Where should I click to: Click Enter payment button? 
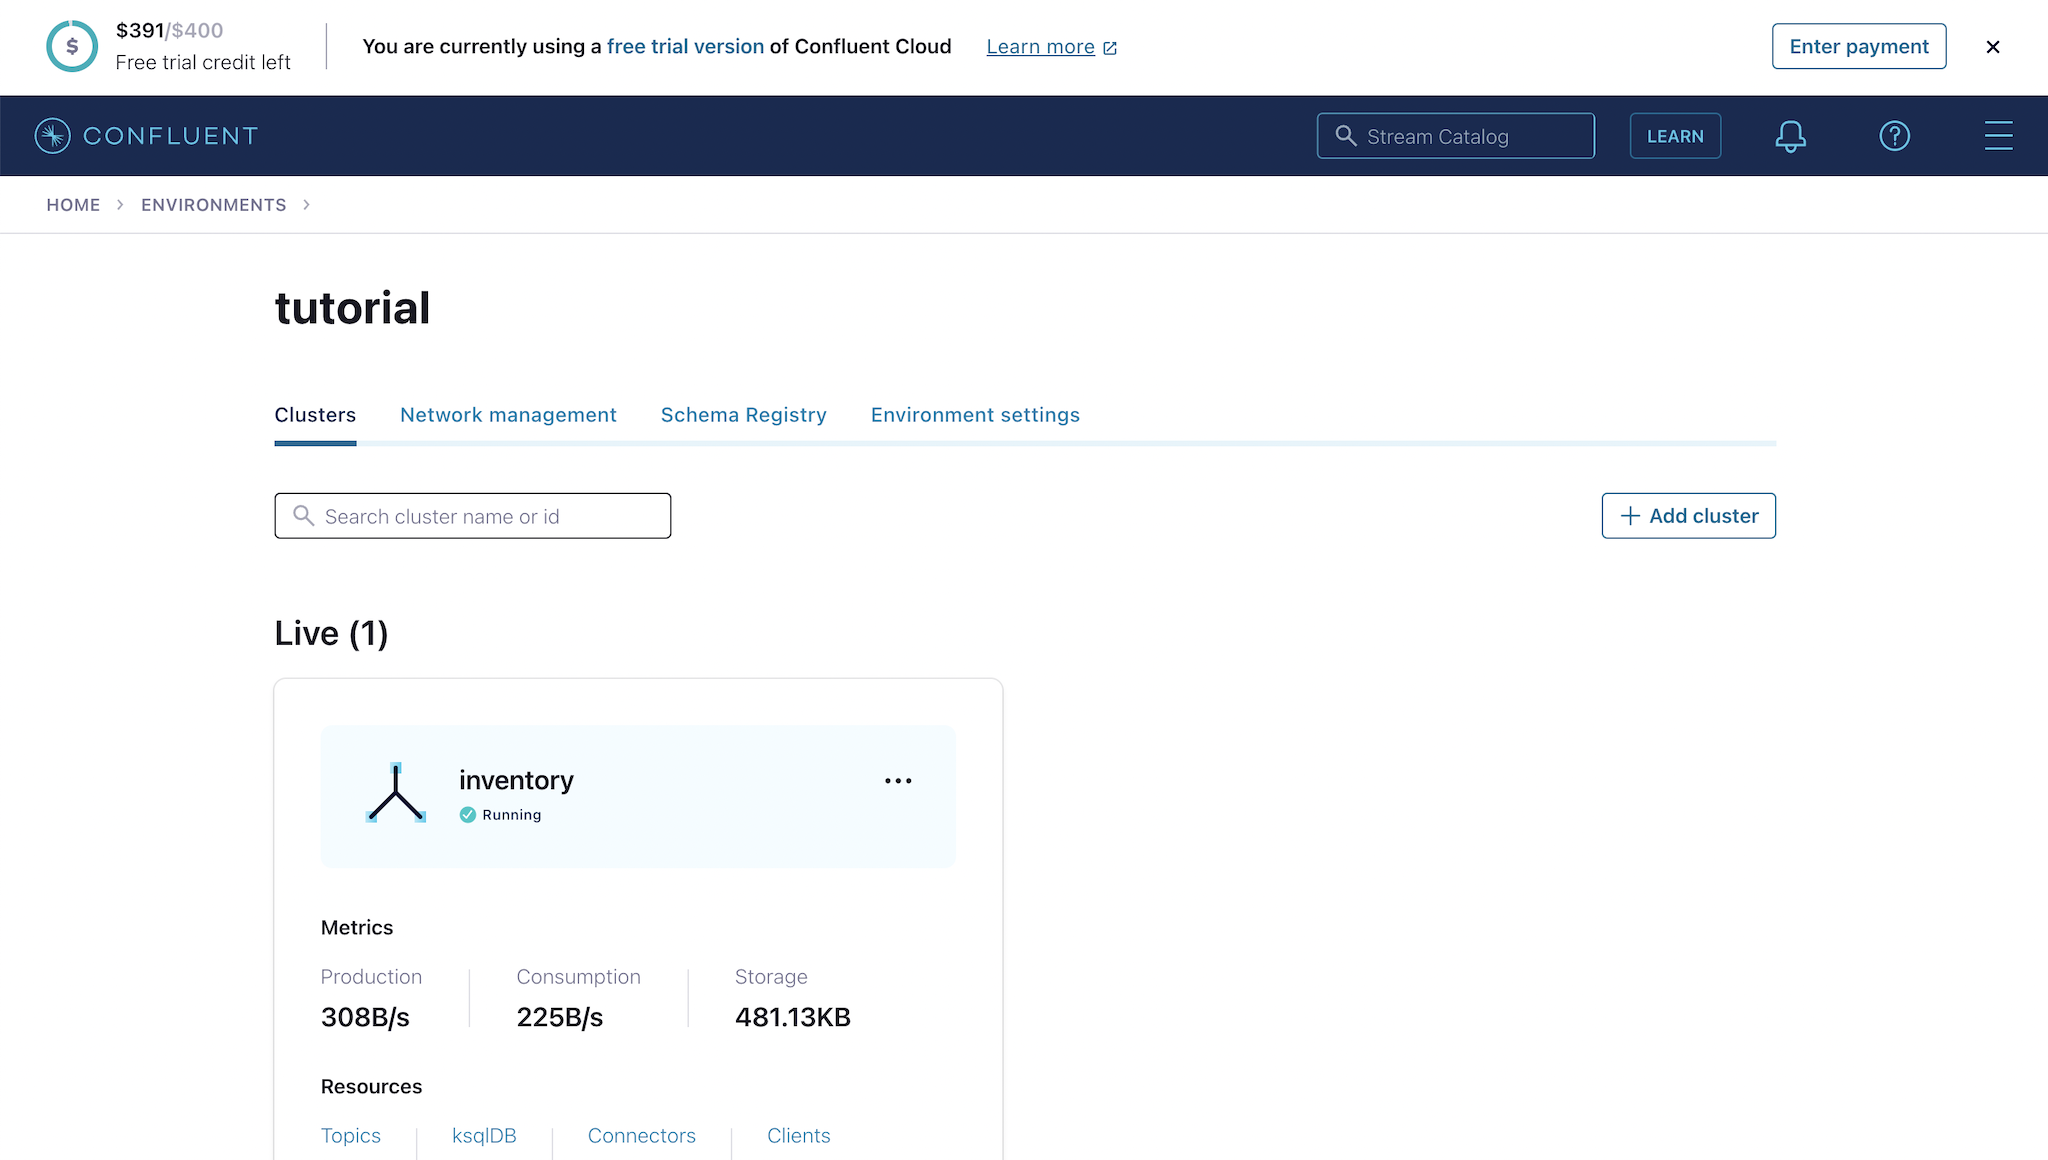click(x=1858, y=46)
